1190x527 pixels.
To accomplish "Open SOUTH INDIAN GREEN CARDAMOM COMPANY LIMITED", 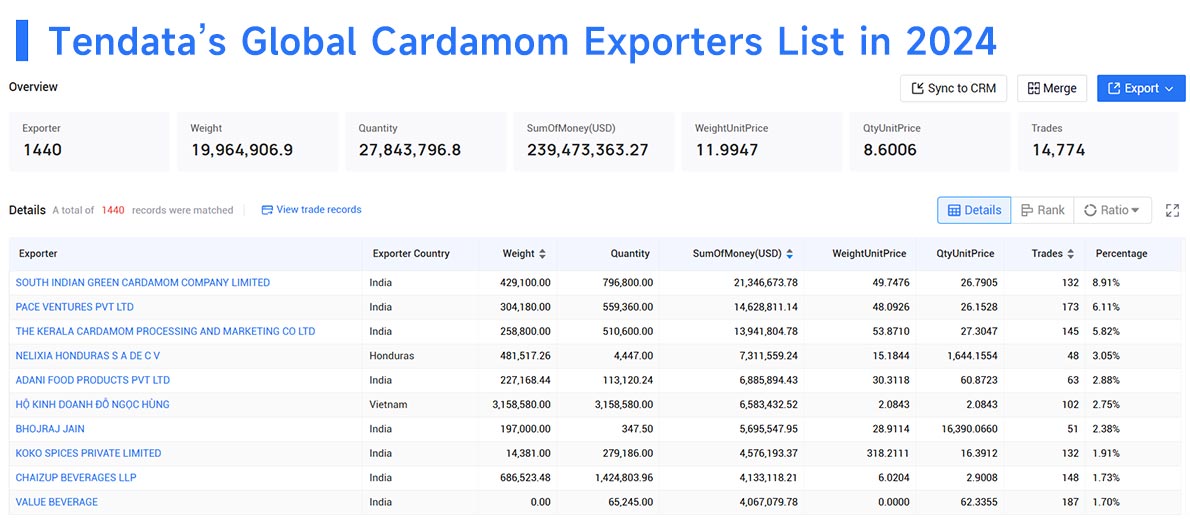I will (143, 282).
